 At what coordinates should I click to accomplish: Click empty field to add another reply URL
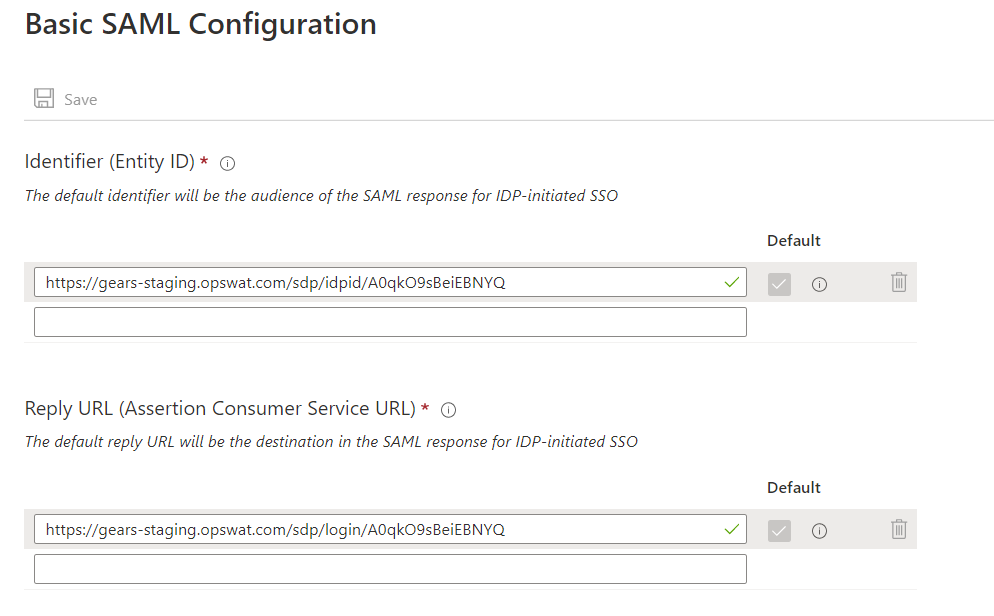(390, 569)
